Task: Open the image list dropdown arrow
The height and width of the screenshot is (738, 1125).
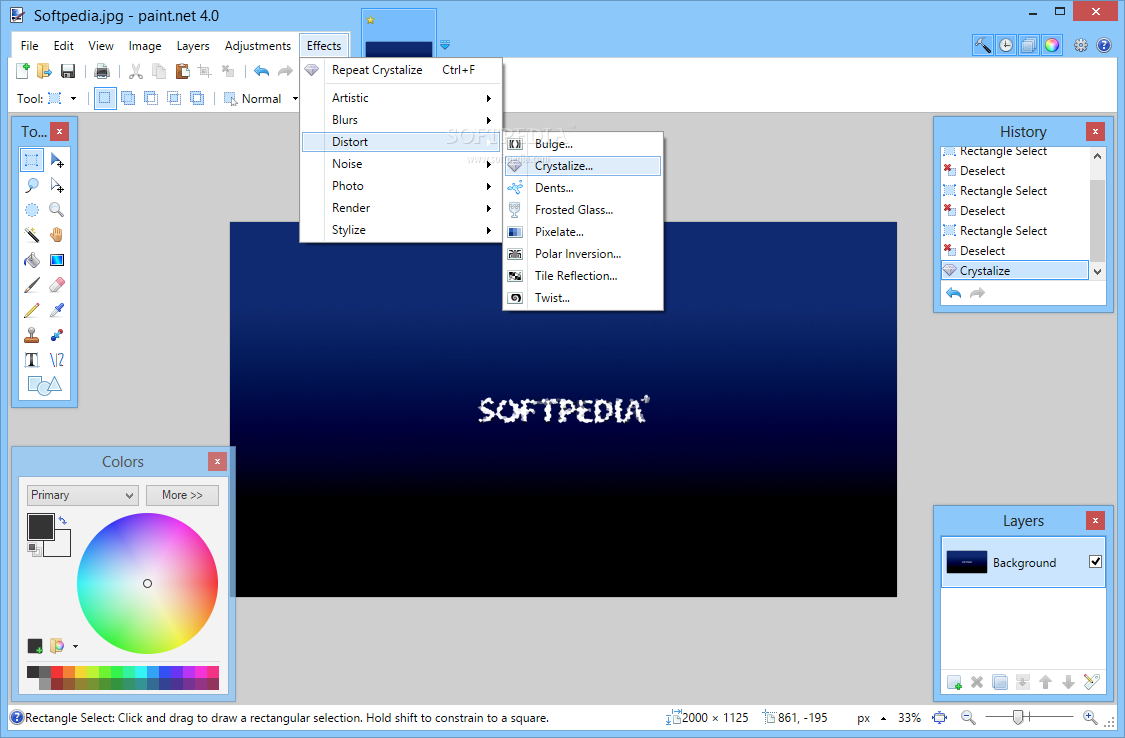Action: 445,45
